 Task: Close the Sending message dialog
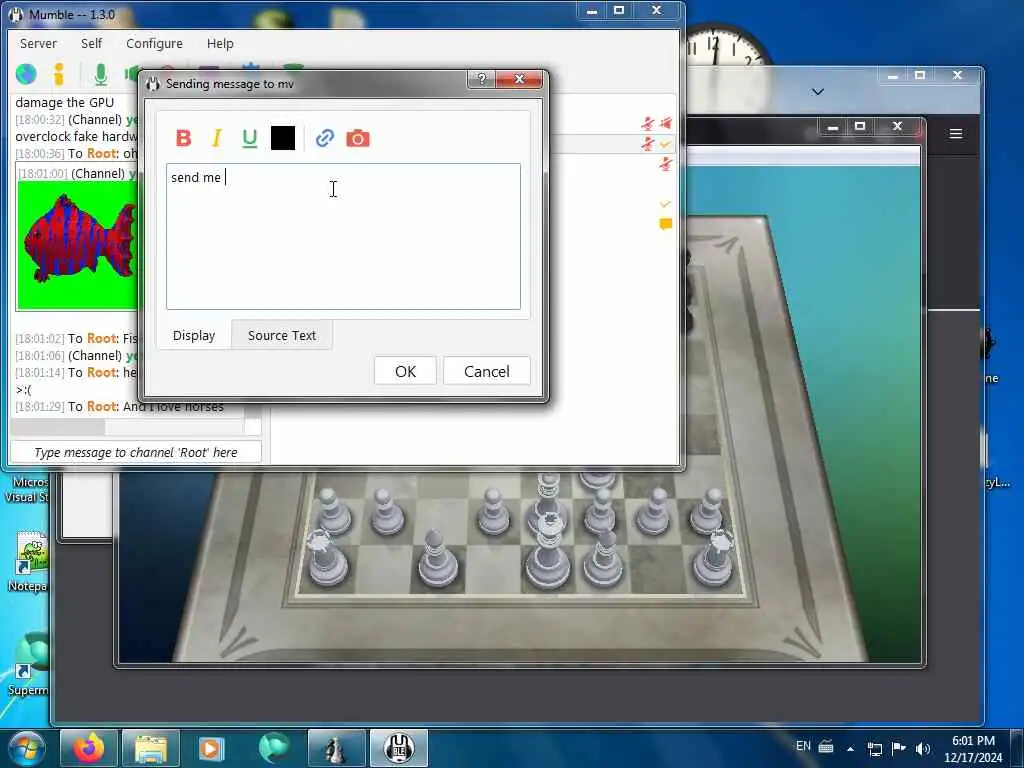[519, 79]
